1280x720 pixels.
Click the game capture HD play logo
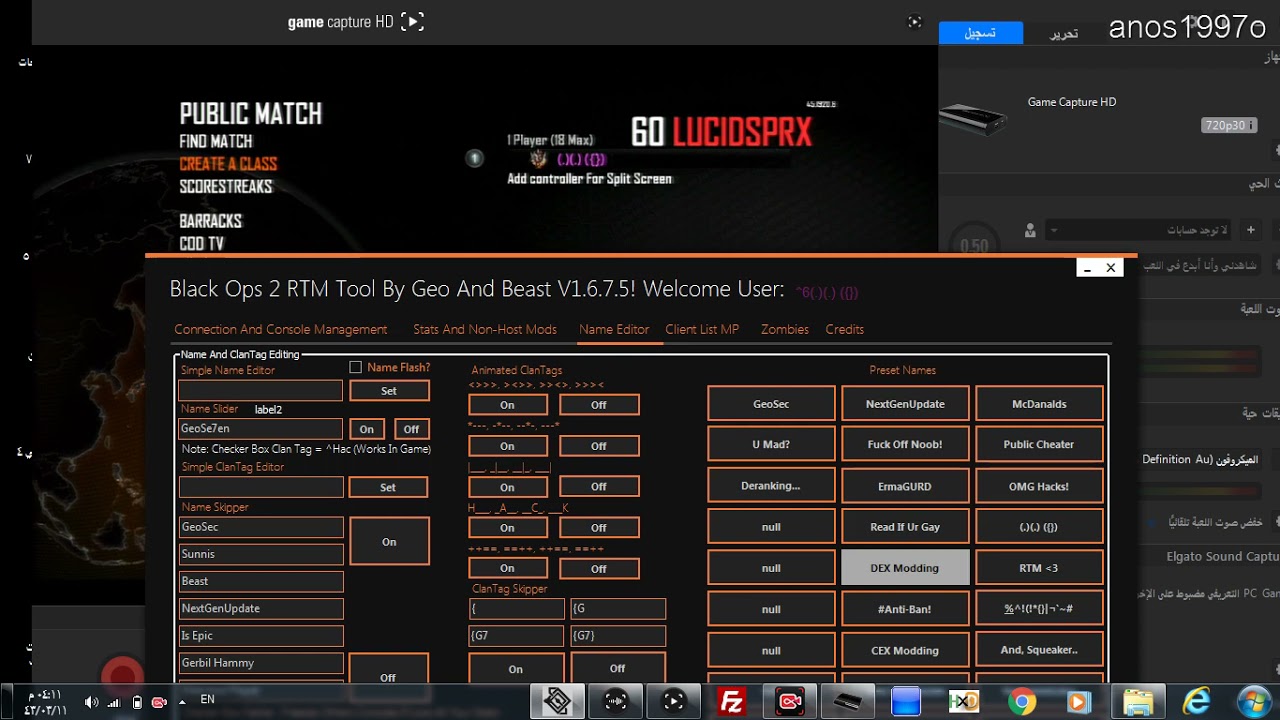pos(412,21)
